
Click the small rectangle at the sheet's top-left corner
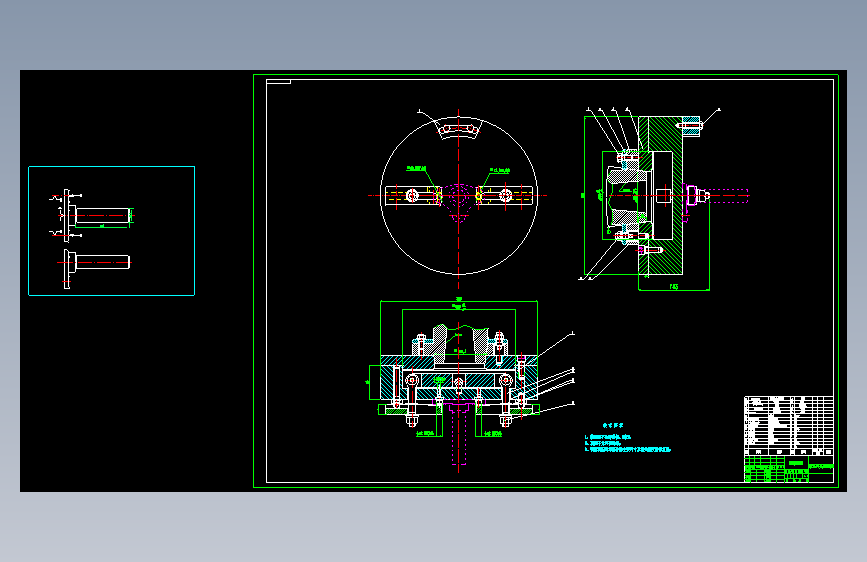click(279, 82)
